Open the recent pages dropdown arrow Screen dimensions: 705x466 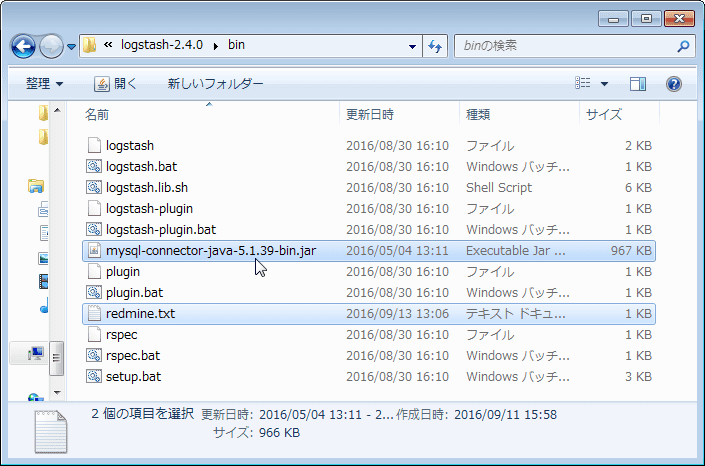tap(71, 46)
